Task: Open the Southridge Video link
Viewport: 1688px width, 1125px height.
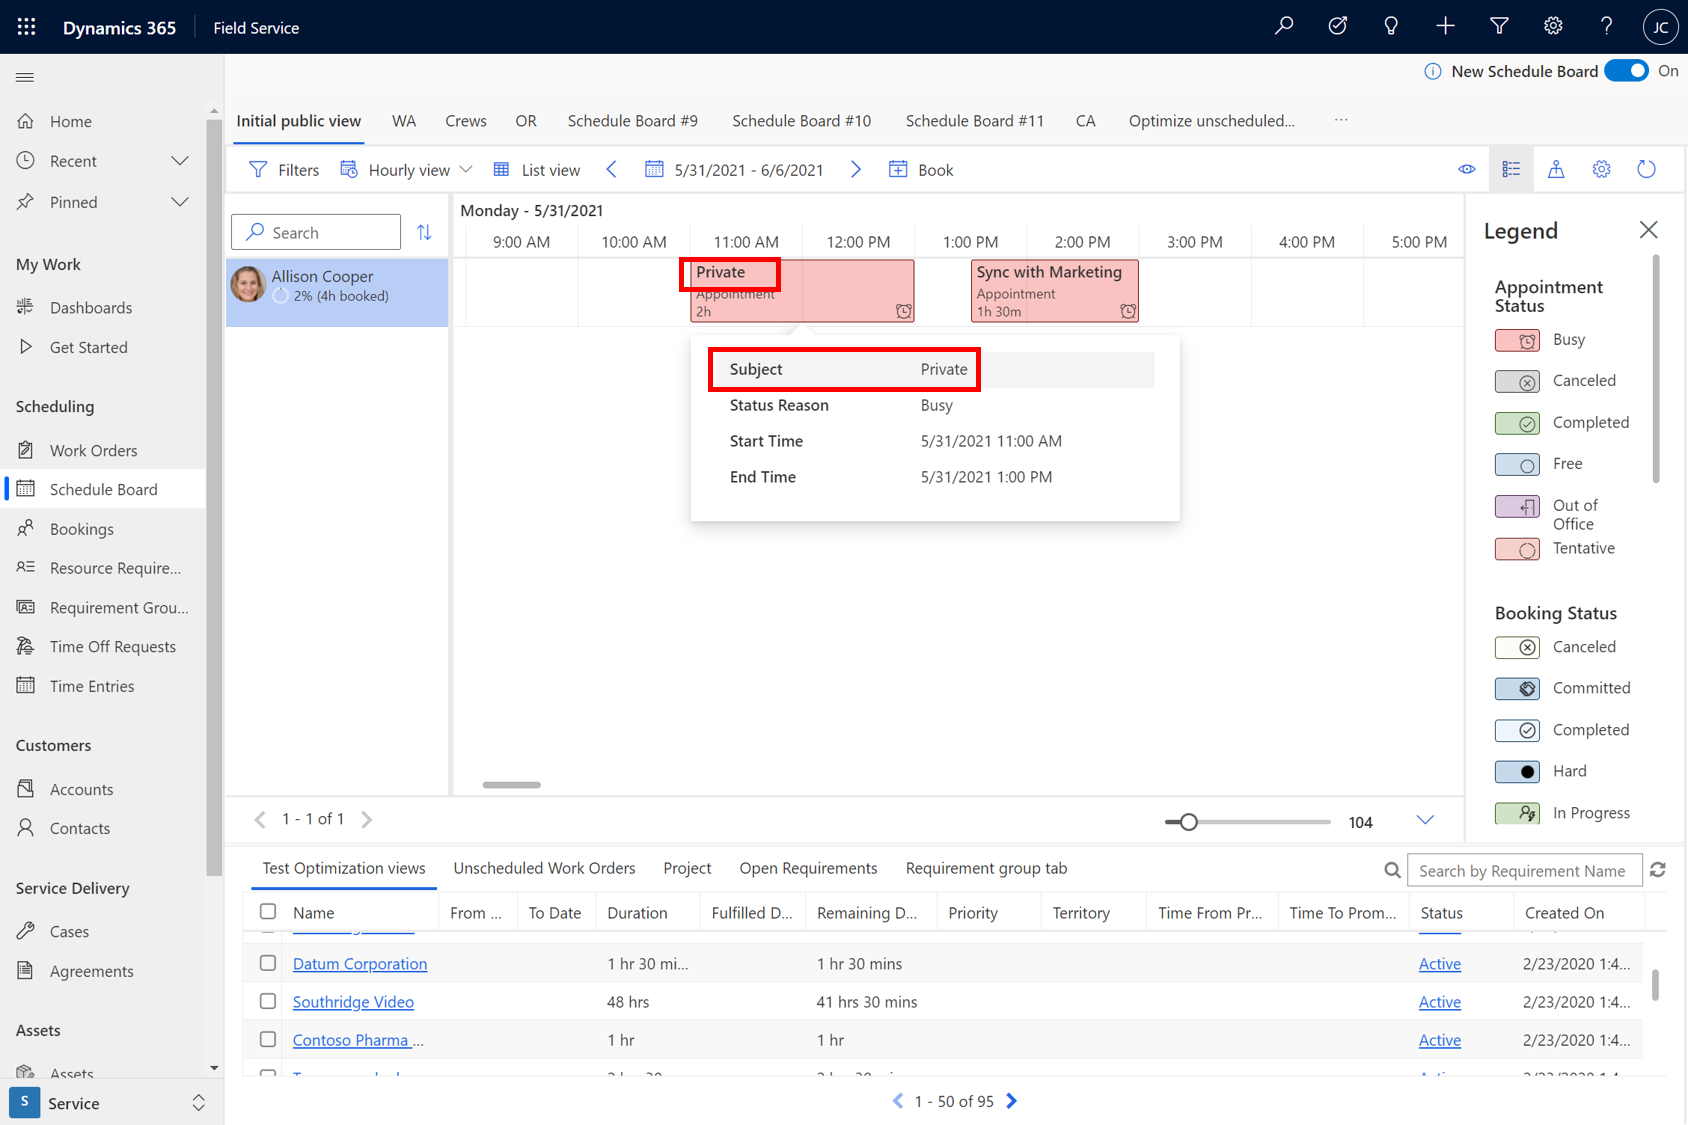Action: (353, 1002)
